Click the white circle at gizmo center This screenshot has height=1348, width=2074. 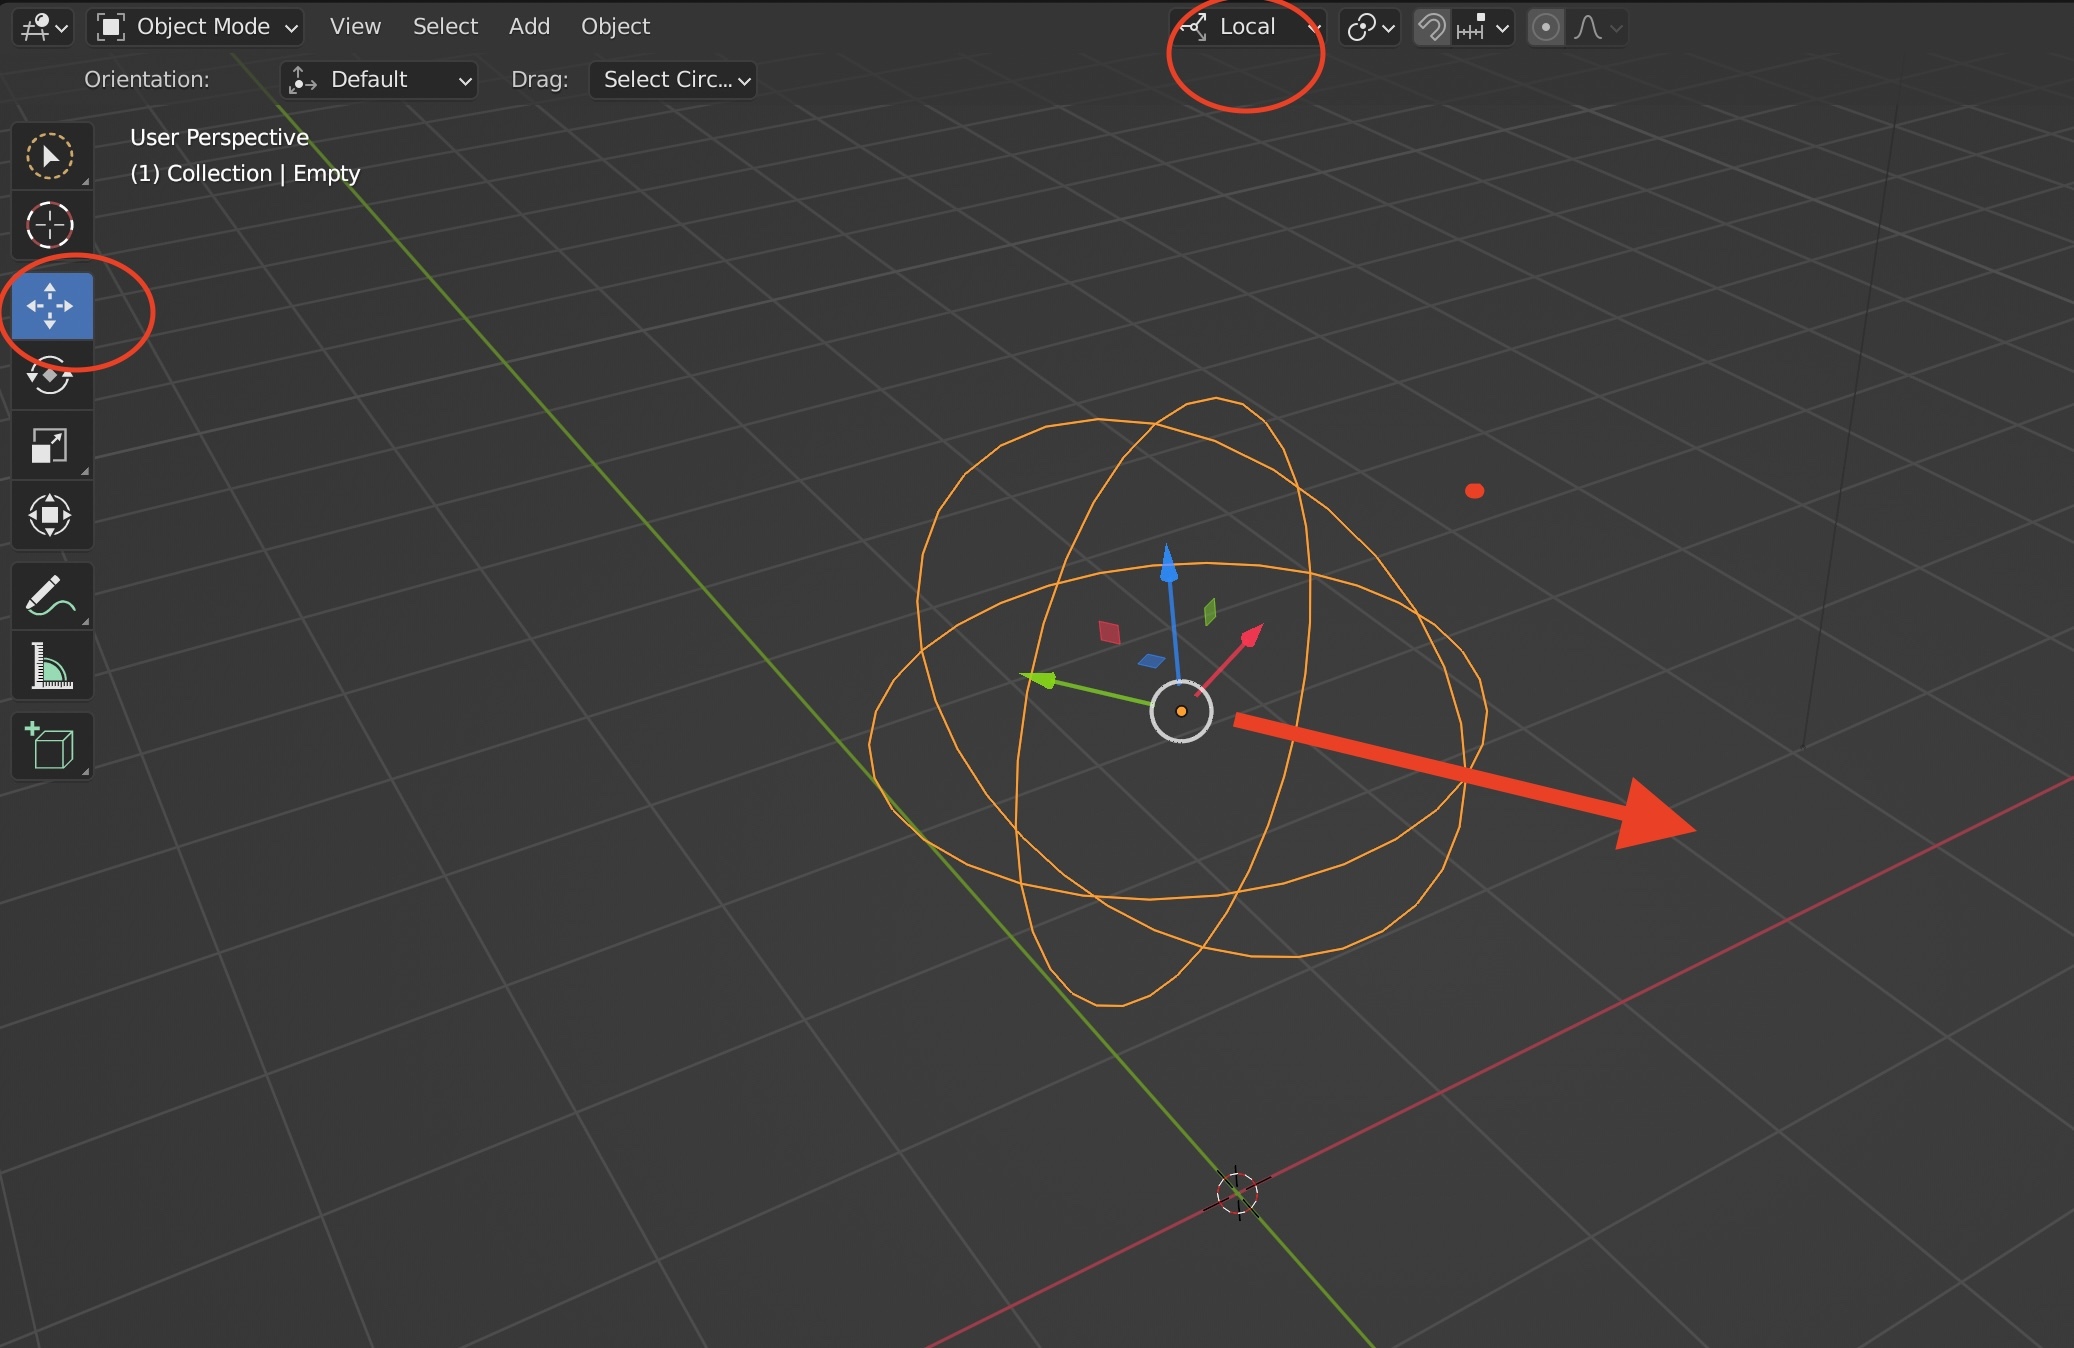pos(1181,711)
